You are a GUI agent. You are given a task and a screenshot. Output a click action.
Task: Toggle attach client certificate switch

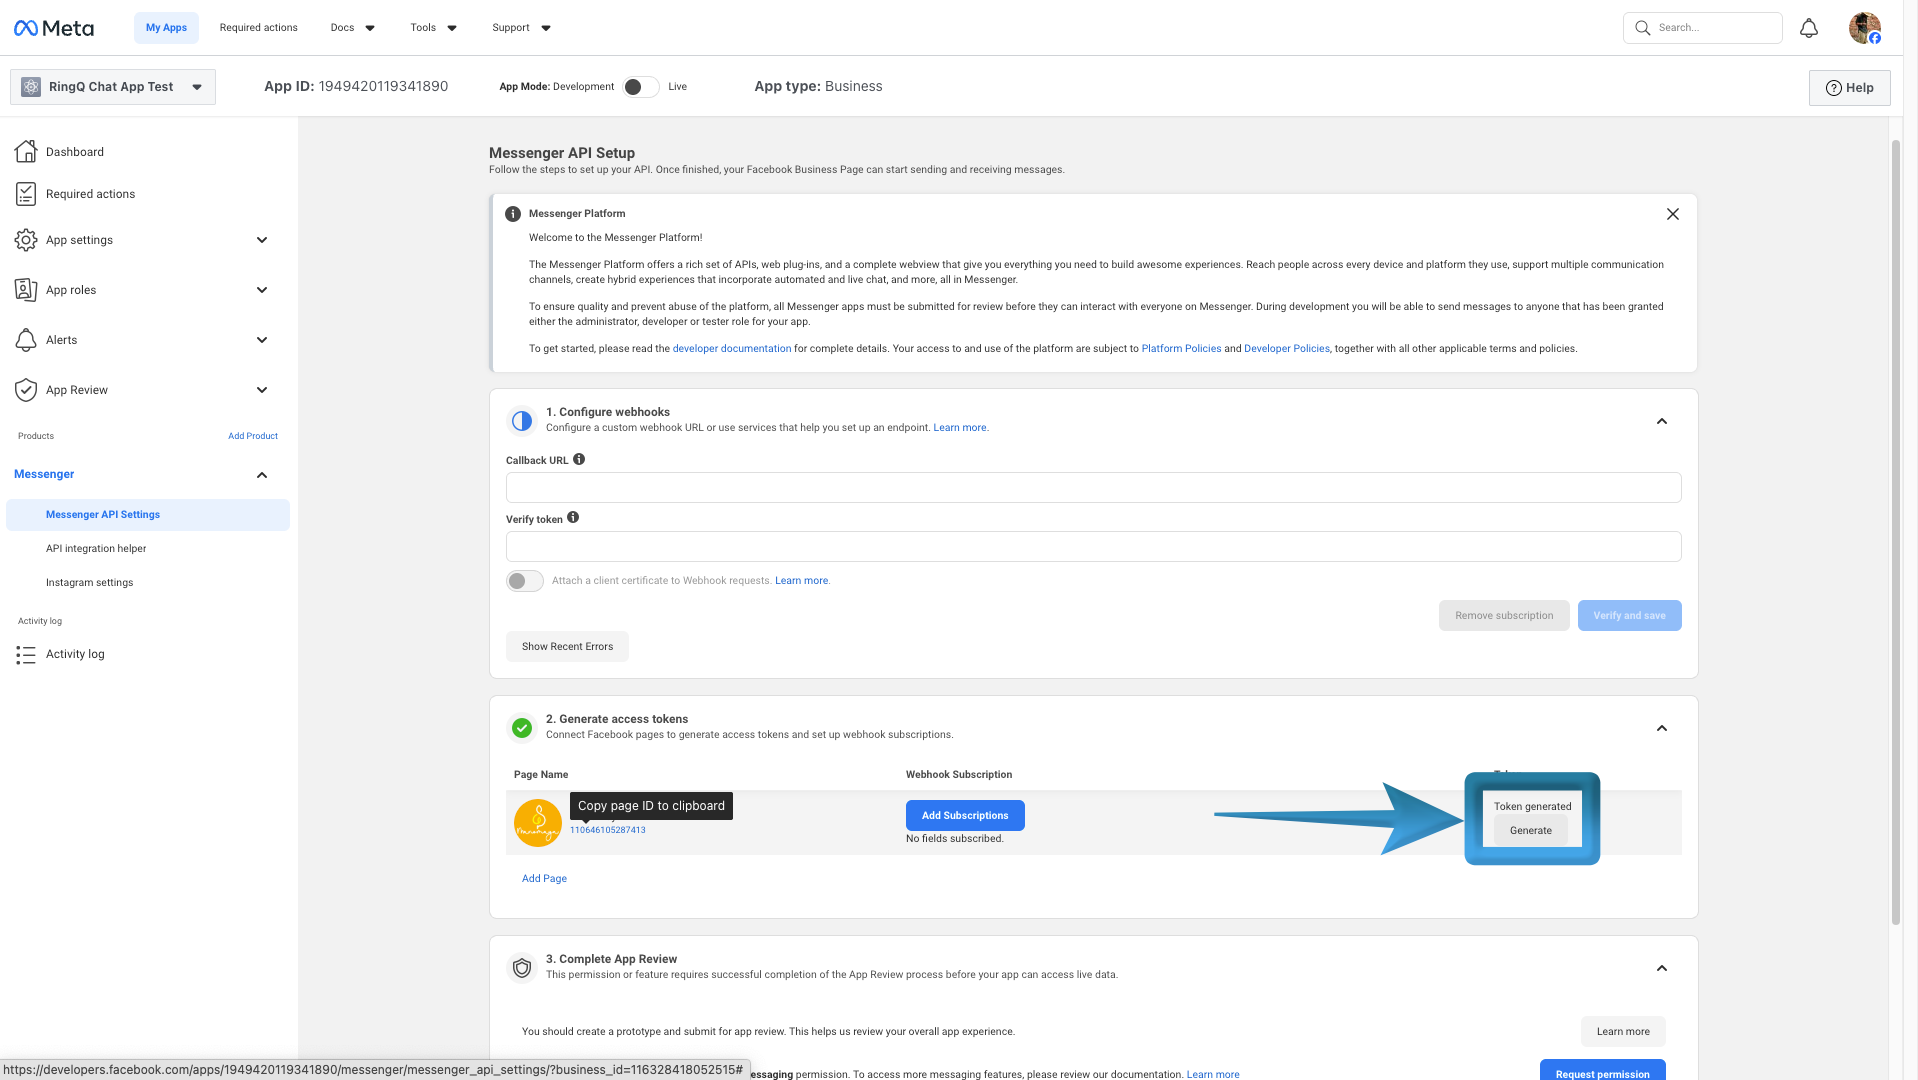pos(524,581)
